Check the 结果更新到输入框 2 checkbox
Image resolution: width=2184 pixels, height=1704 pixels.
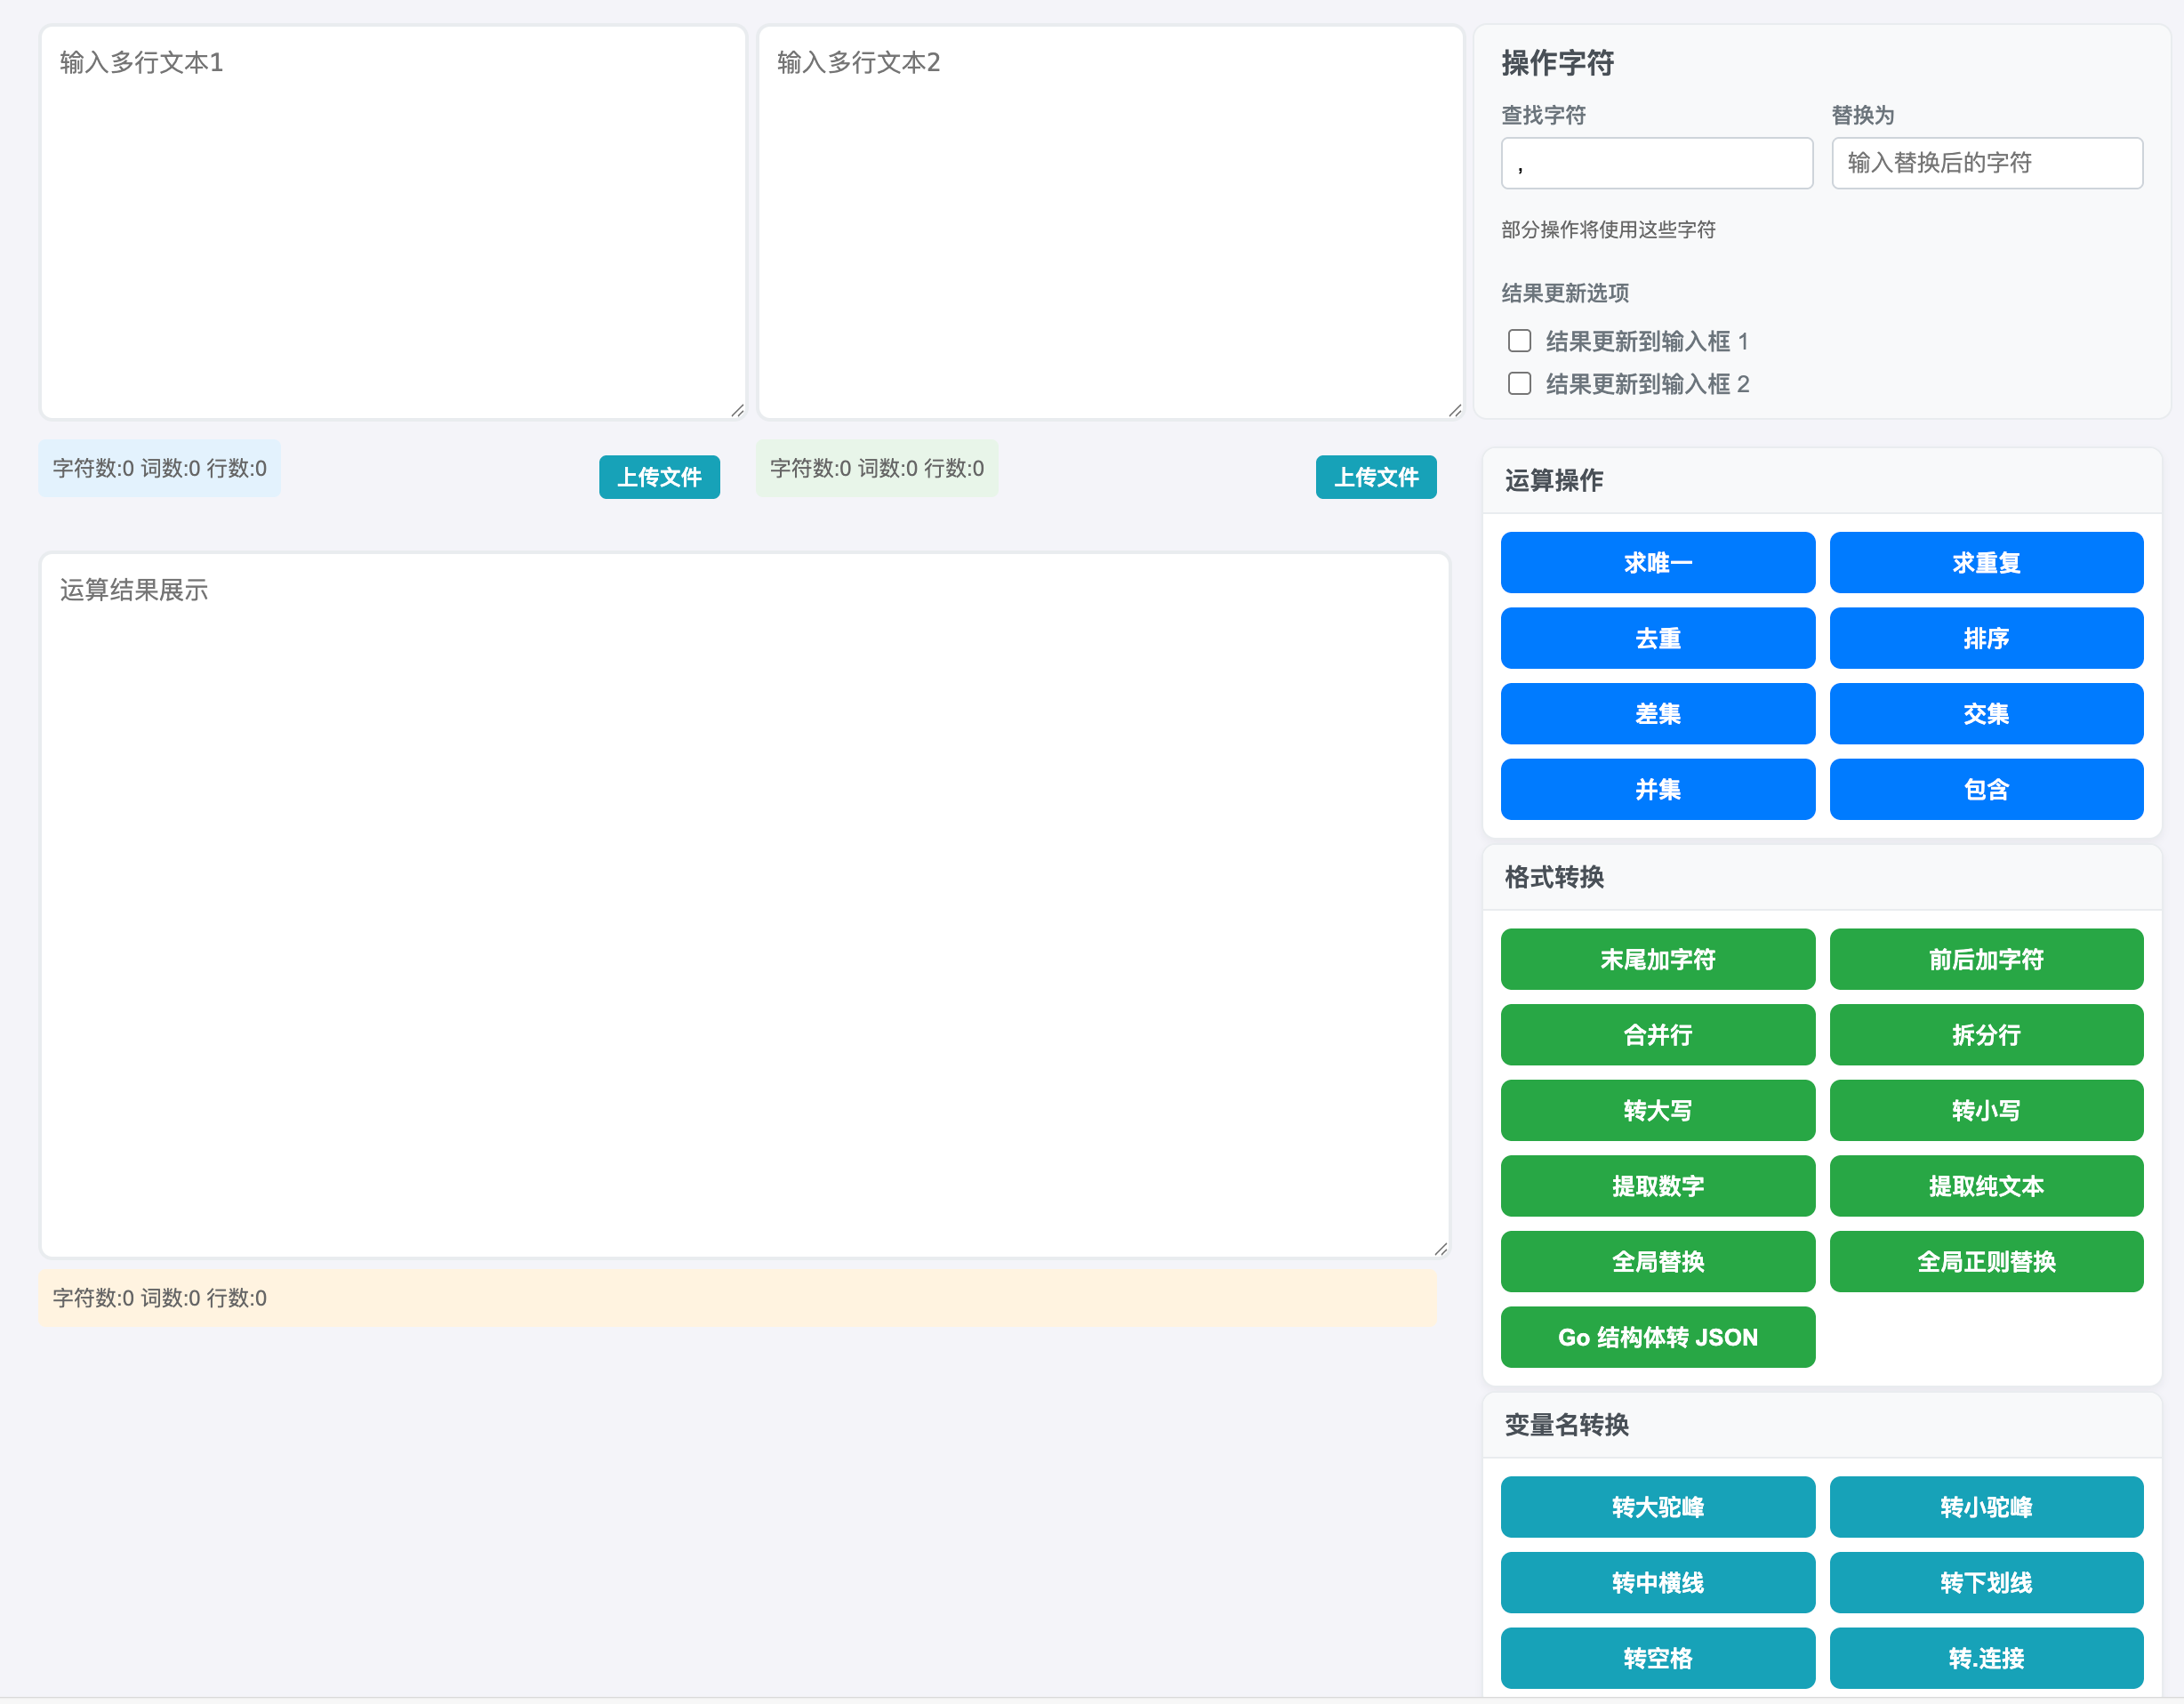1519,384
